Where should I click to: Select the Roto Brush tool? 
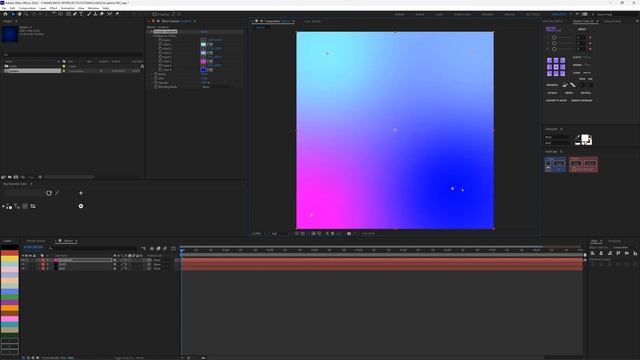[x=109, y=14]
